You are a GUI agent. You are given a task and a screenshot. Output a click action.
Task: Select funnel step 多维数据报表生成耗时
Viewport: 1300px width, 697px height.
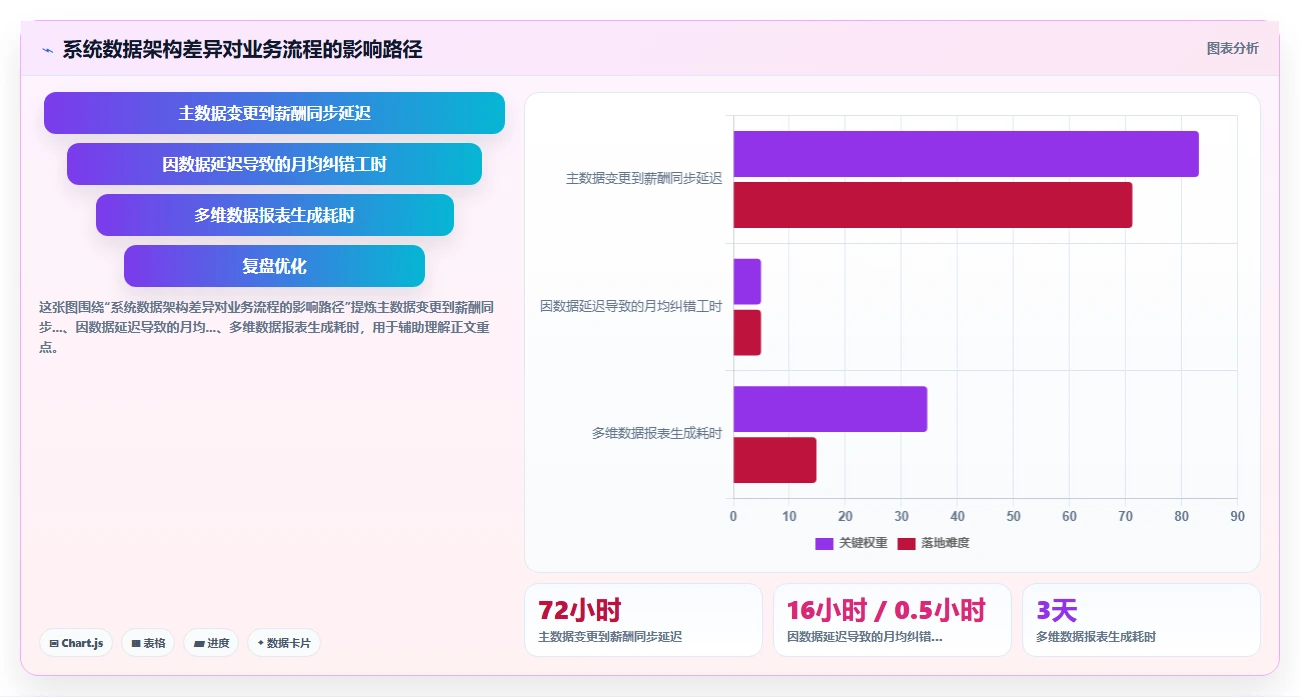[274, 215]
